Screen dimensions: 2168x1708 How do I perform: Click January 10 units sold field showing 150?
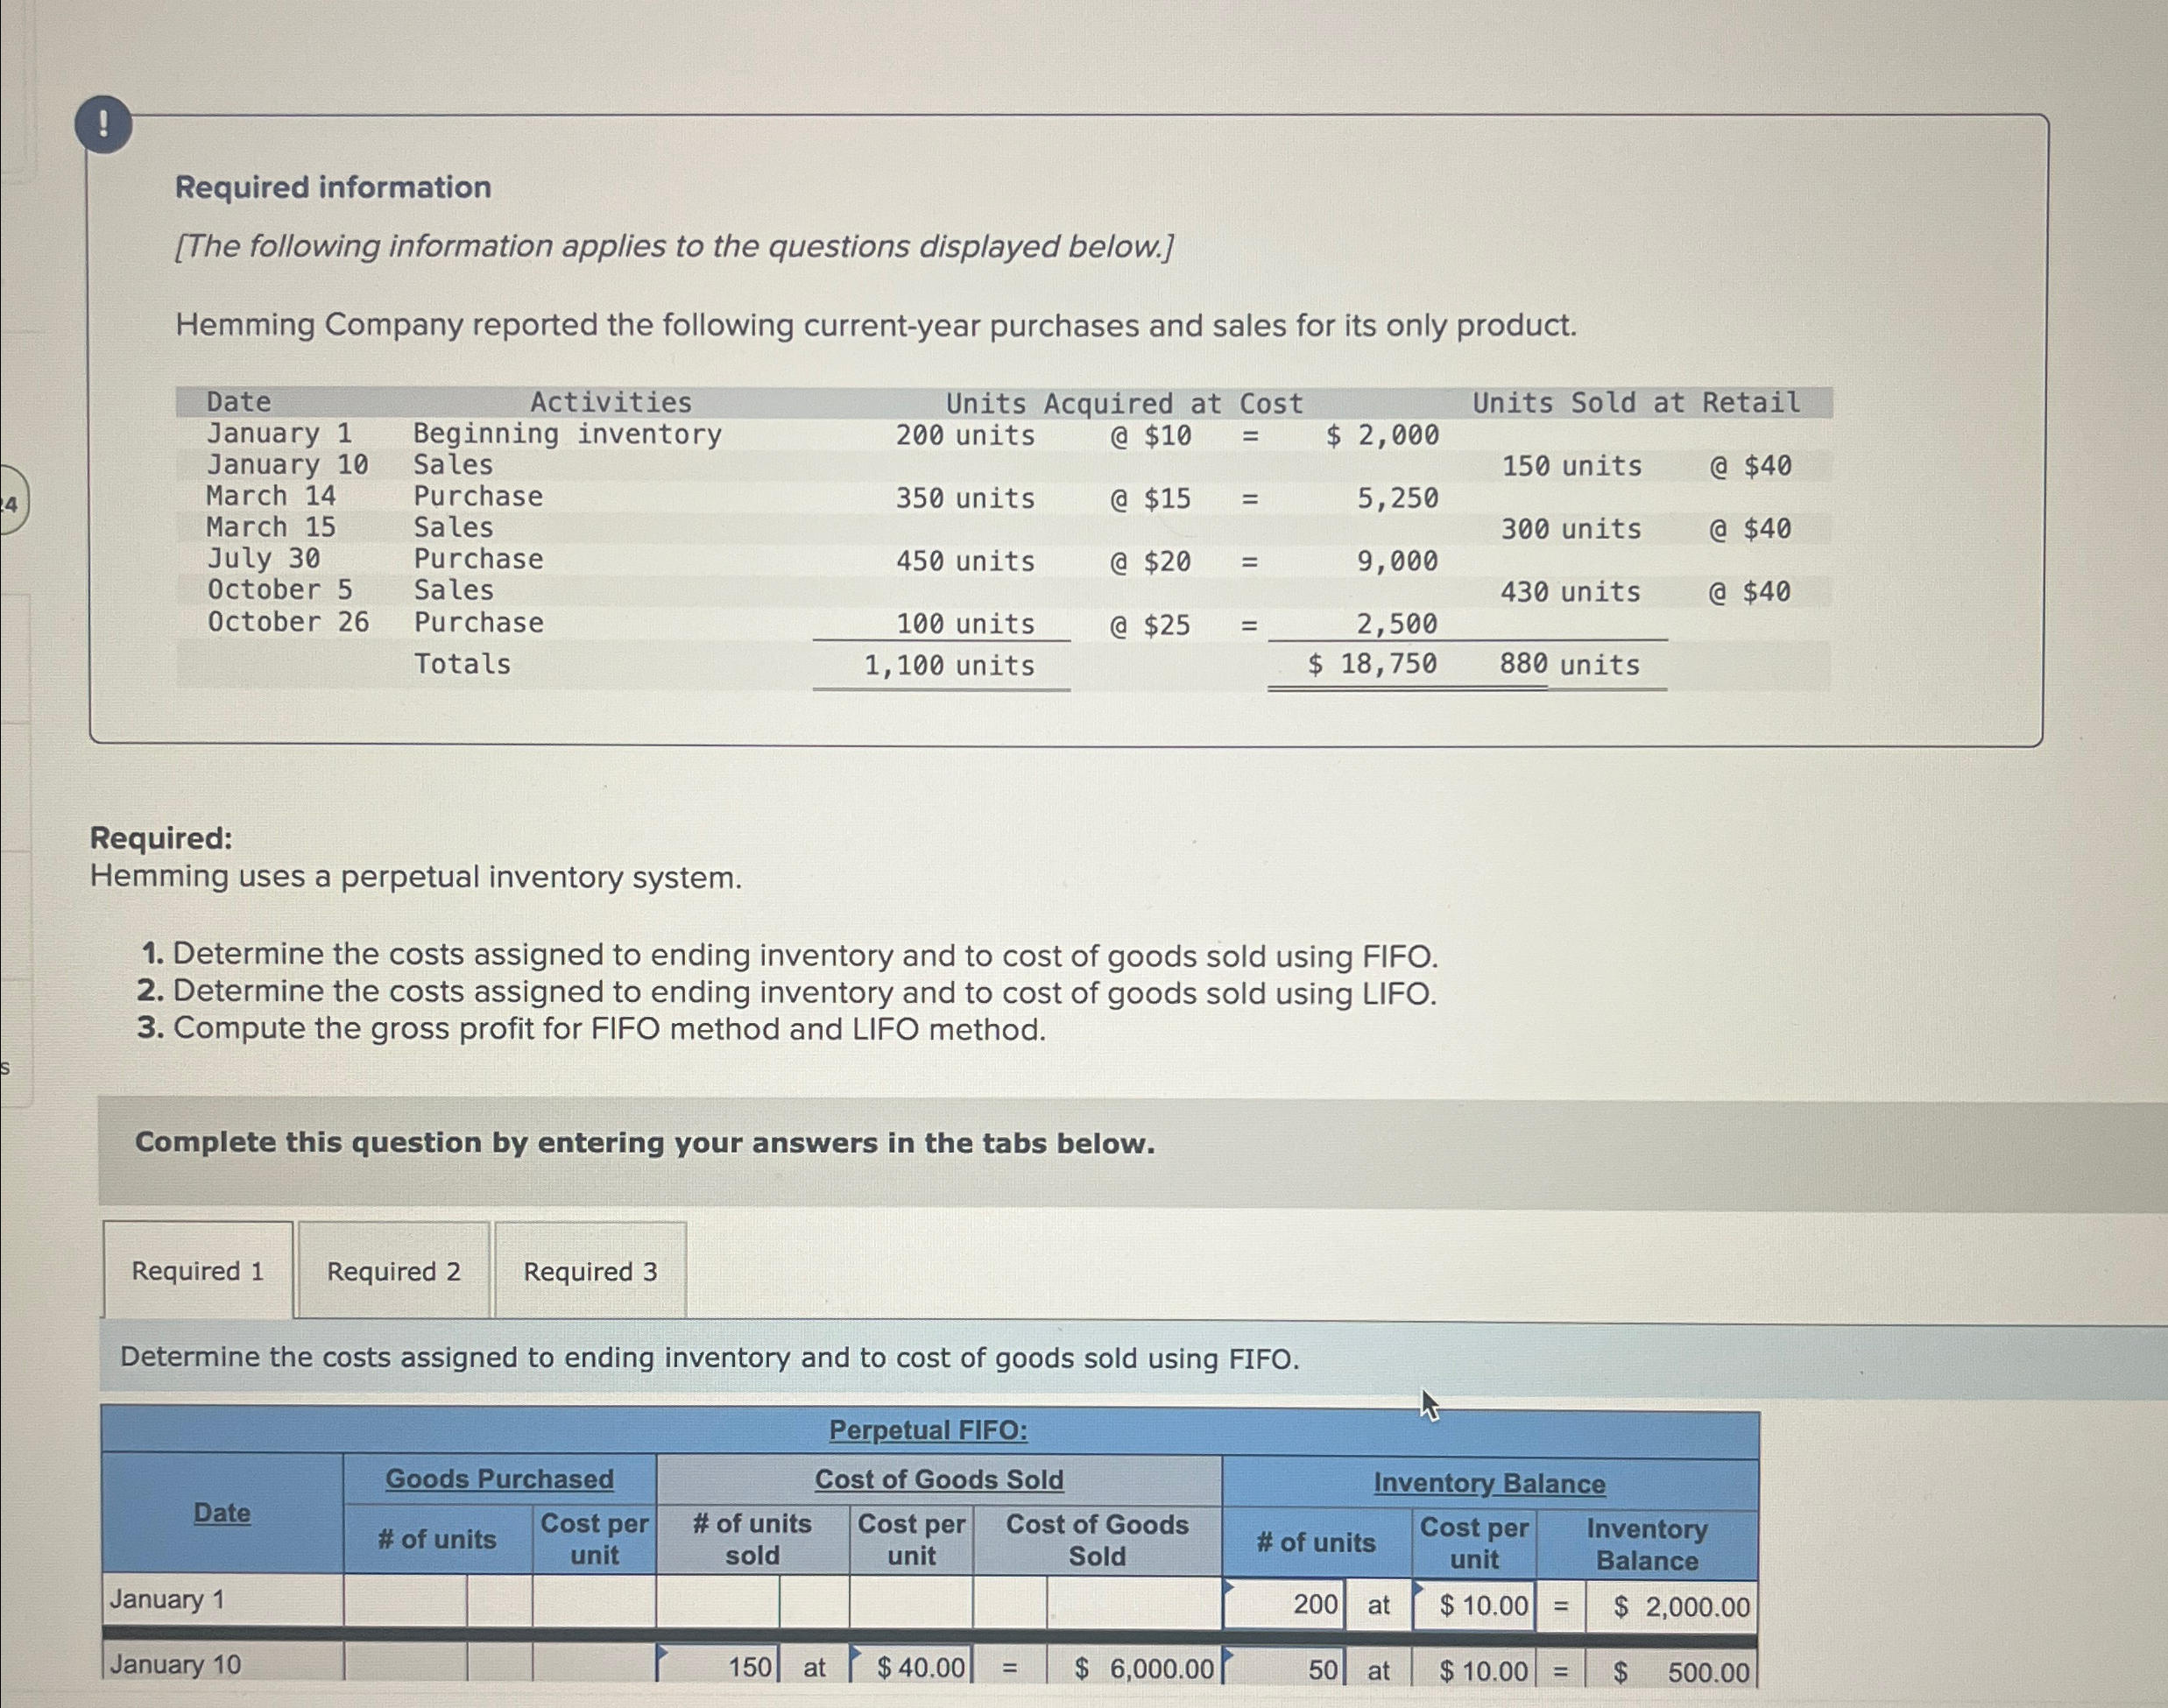(x=718, y=1667)
